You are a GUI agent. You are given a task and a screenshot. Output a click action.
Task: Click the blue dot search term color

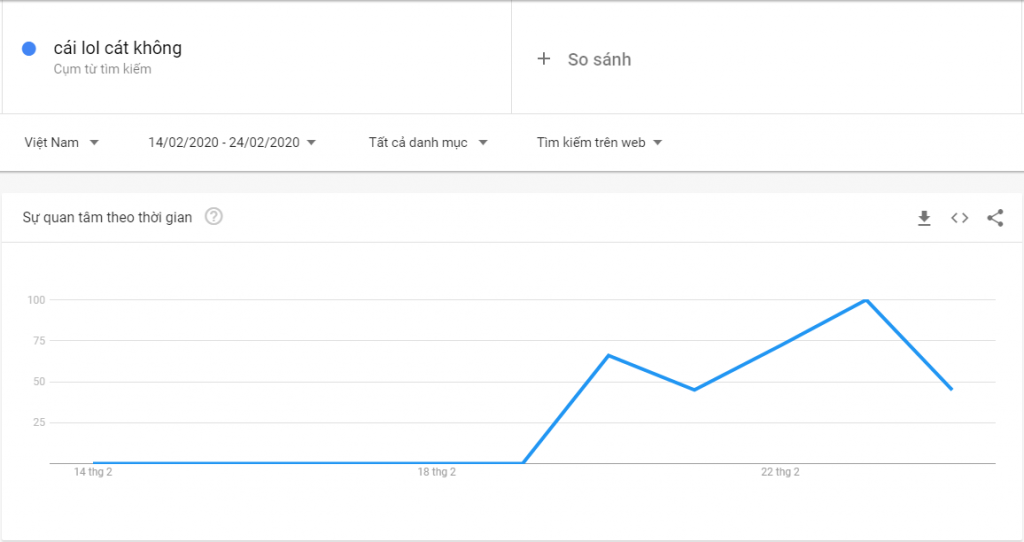pyautogui.click(x=29, y=48)
